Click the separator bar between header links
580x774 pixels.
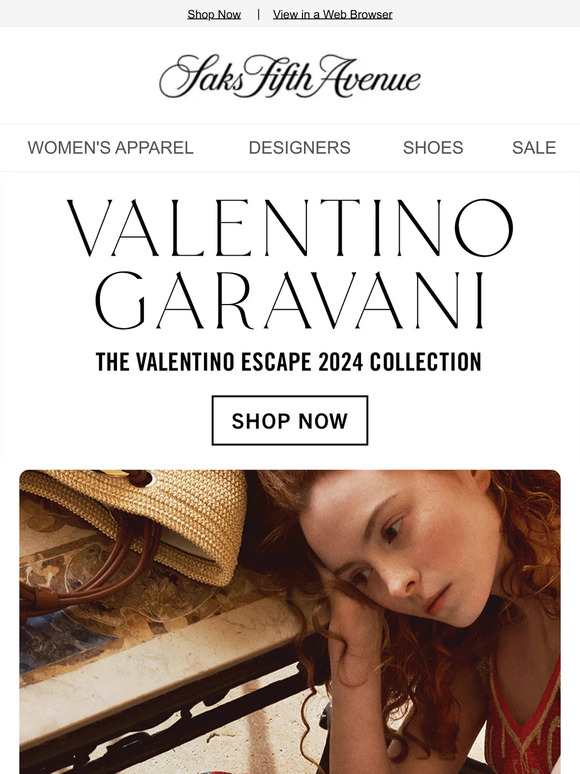(258, 14)
